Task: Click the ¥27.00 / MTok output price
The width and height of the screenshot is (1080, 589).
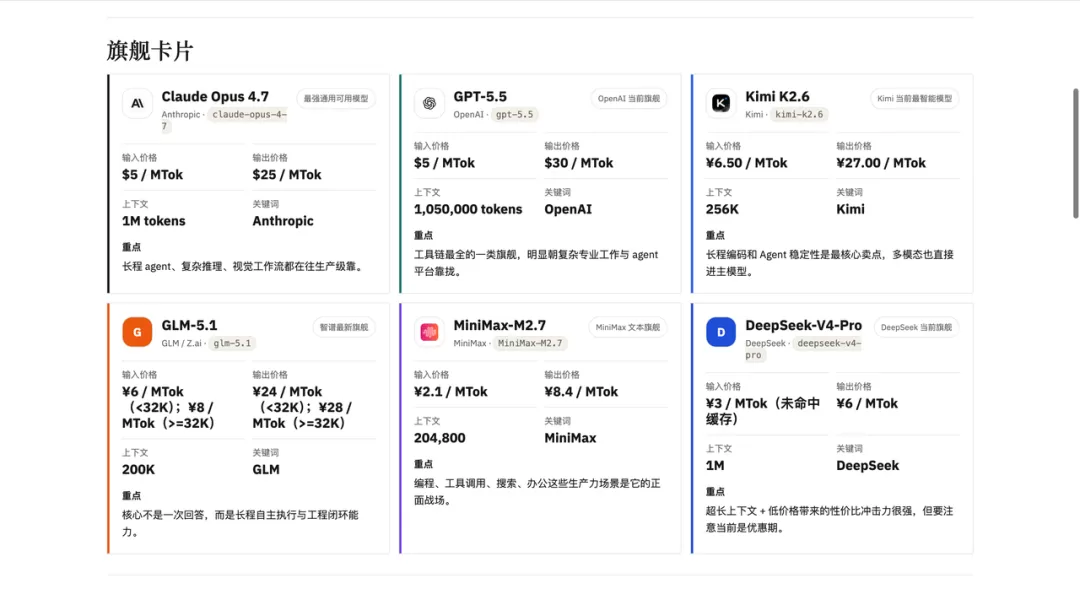Action: pos(881,163)
